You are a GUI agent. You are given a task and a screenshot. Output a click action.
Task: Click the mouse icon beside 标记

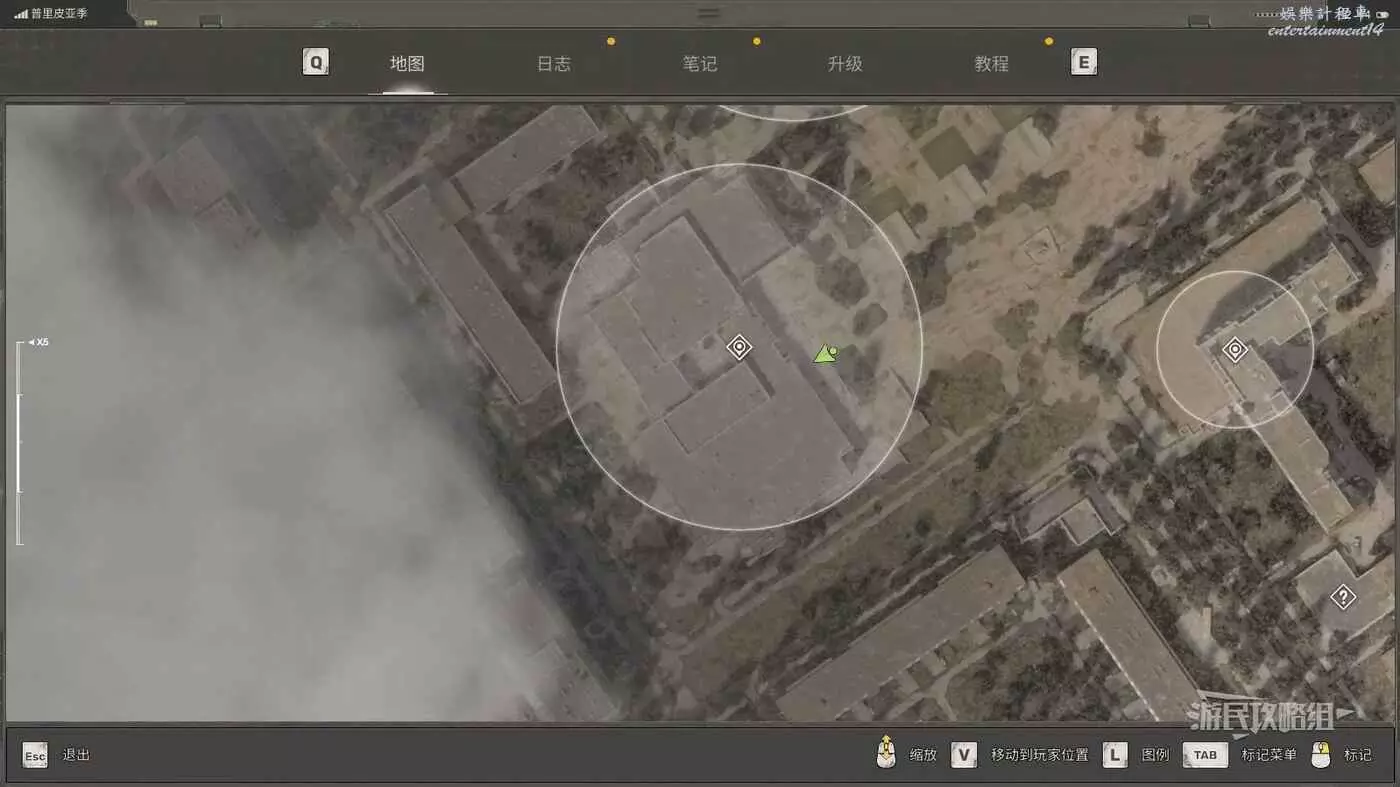click(1321, 755)
